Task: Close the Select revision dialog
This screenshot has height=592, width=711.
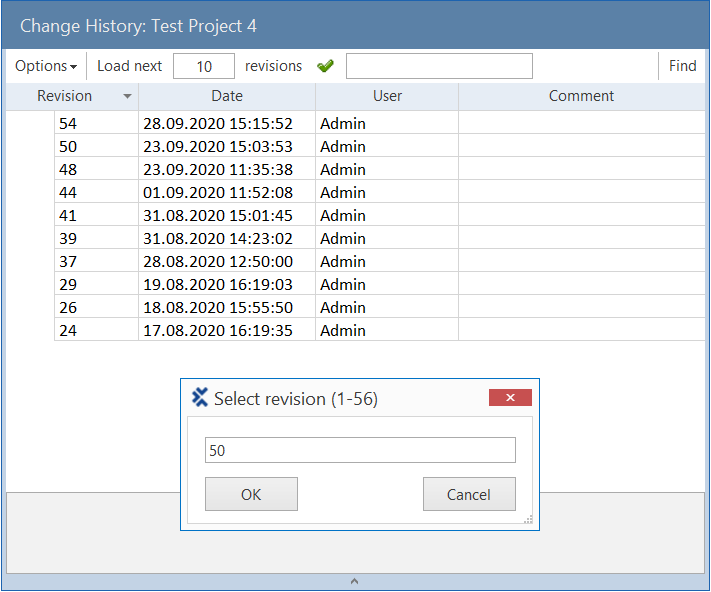Action: 510,398
